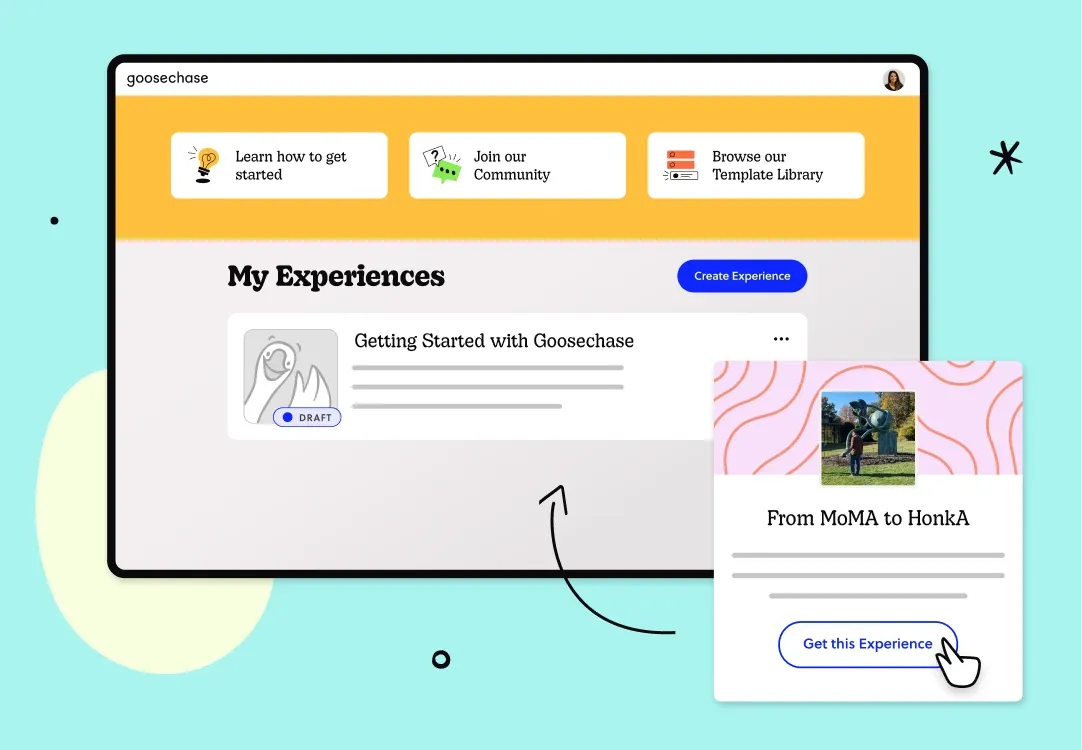Viewport: 1082px width, 750px height.
Task: Click the lightbulb icon on the Learn card
Action: [204, 165]
